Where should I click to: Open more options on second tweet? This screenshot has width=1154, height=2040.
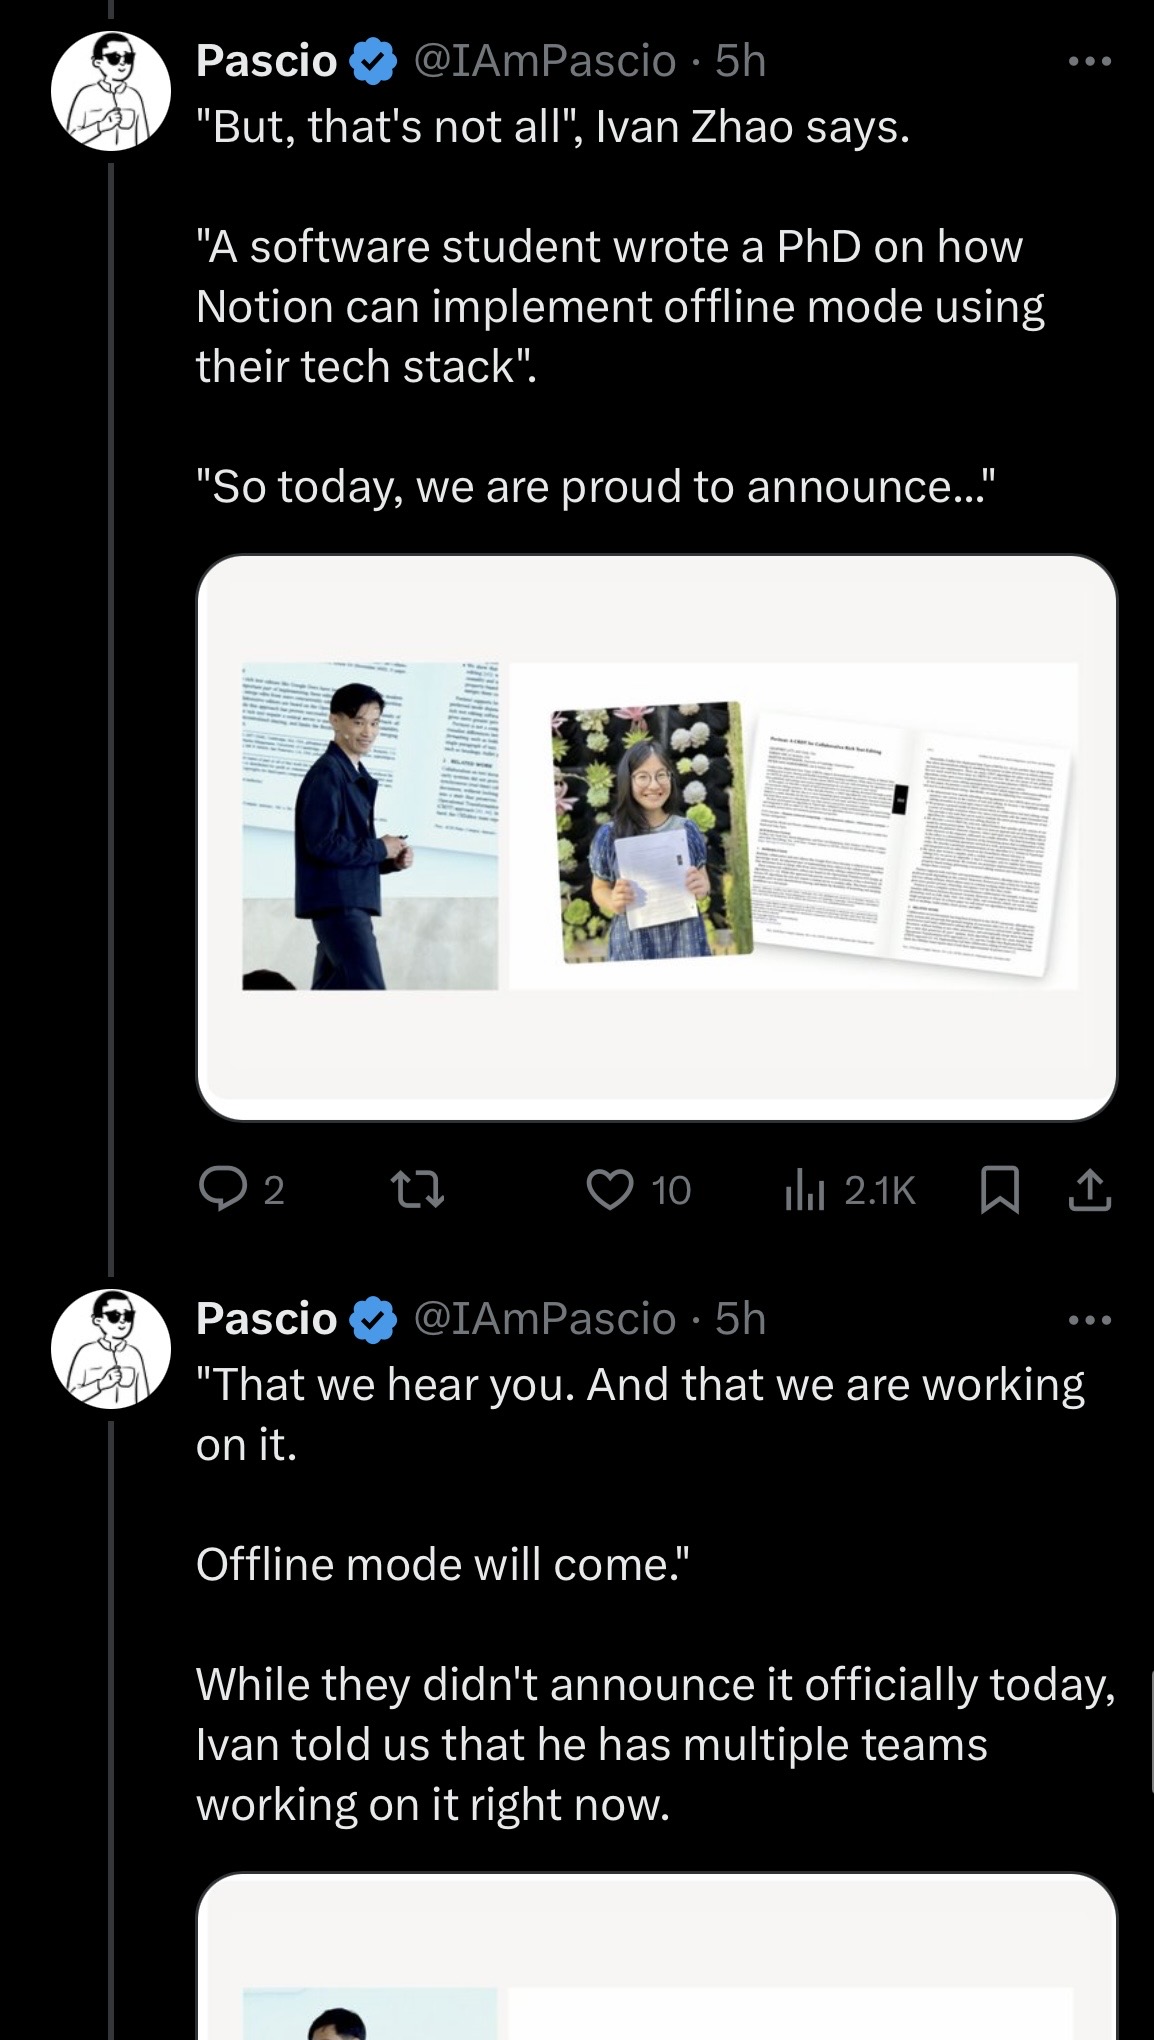click(1089, 1320)
